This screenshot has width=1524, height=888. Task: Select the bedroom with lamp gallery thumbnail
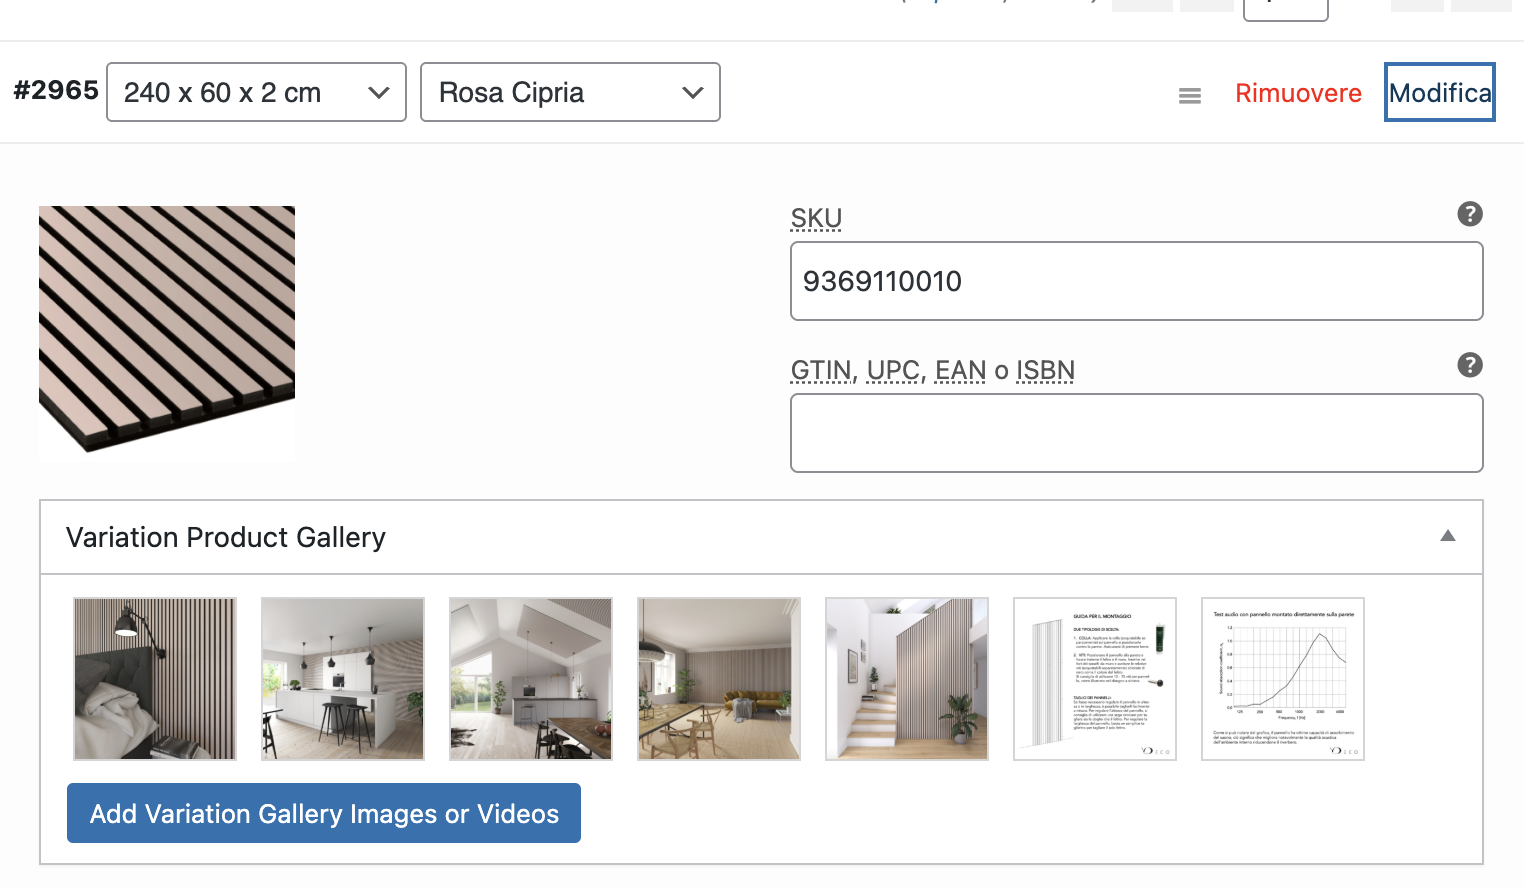155,679
